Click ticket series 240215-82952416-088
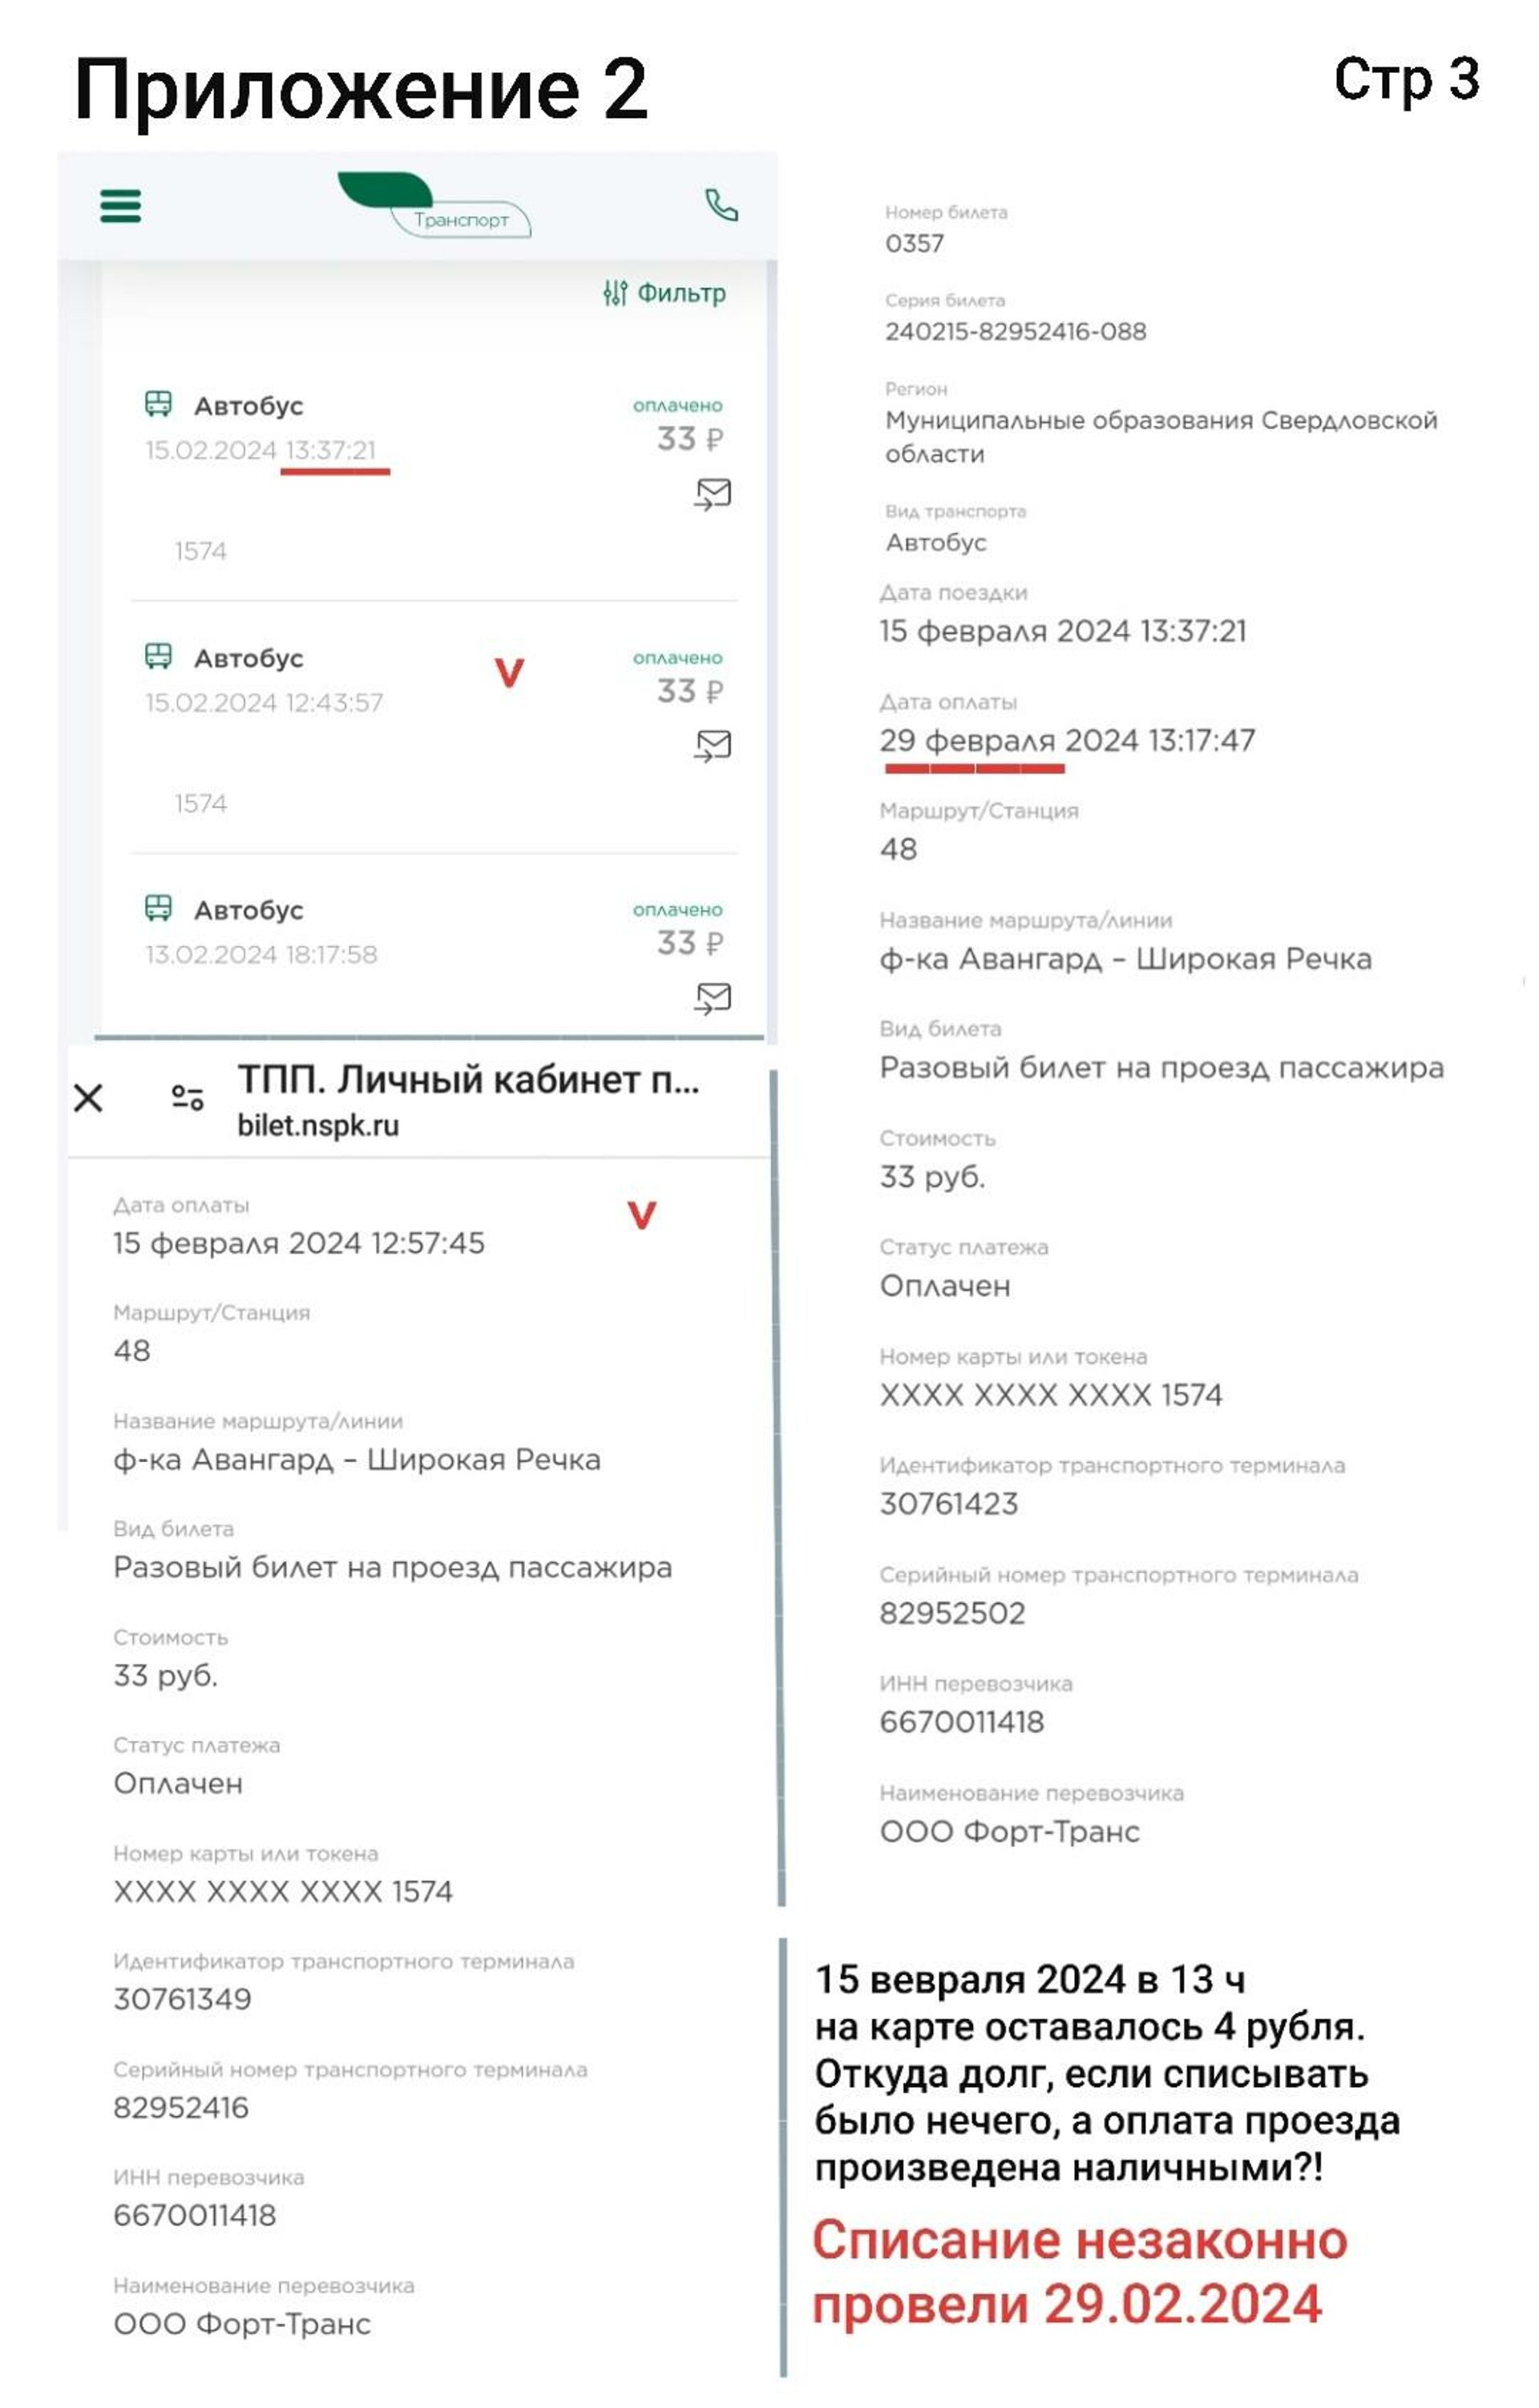 pyautogui.click(x=1015, y=331)
